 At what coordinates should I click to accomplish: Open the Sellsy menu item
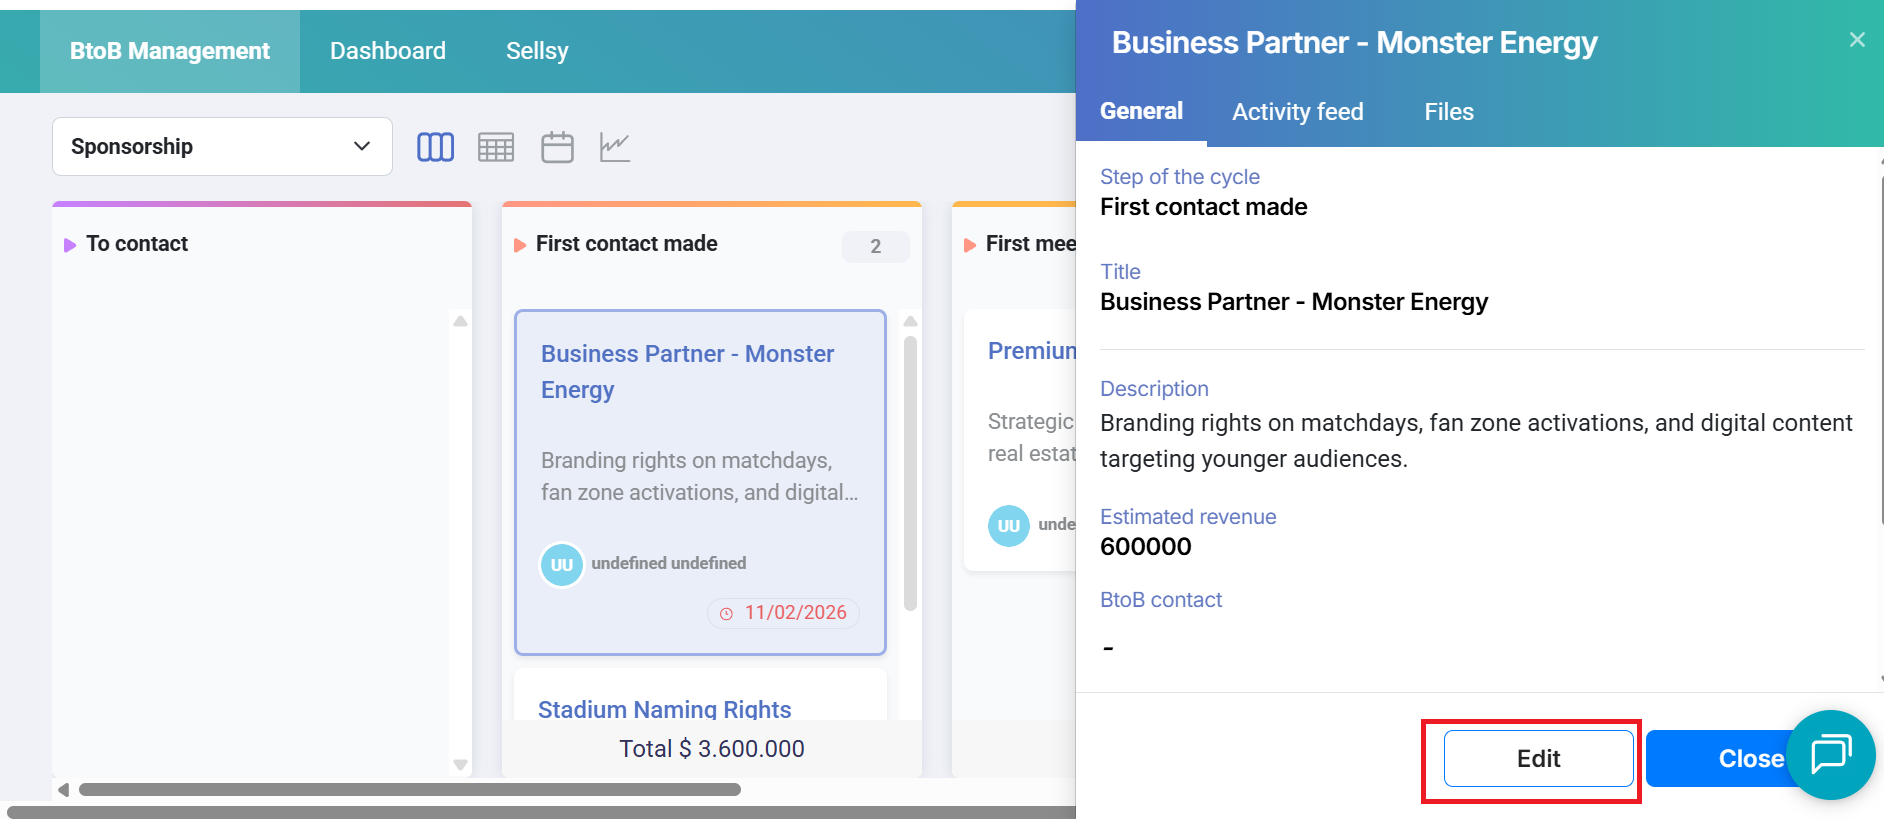[537, 51]
